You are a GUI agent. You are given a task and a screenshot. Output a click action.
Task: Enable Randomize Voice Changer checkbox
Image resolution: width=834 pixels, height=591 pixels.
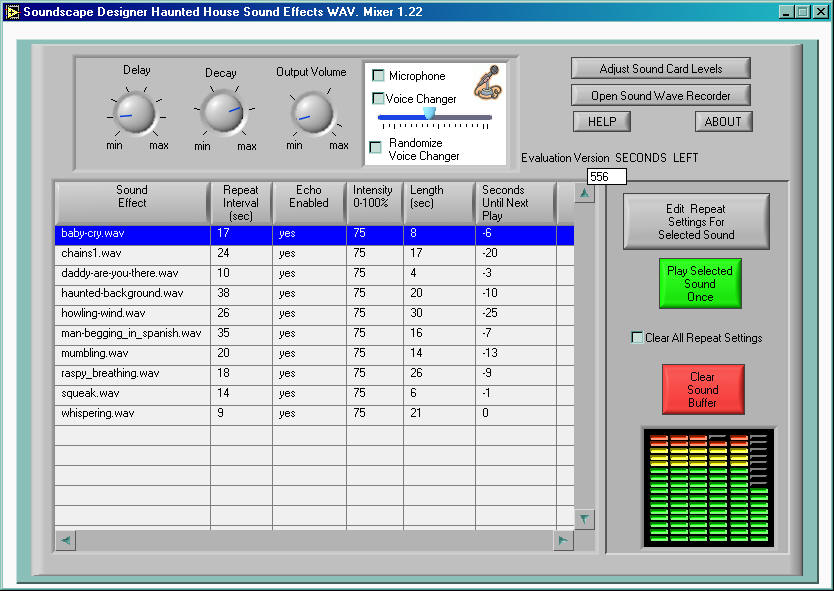coord(376,148)
